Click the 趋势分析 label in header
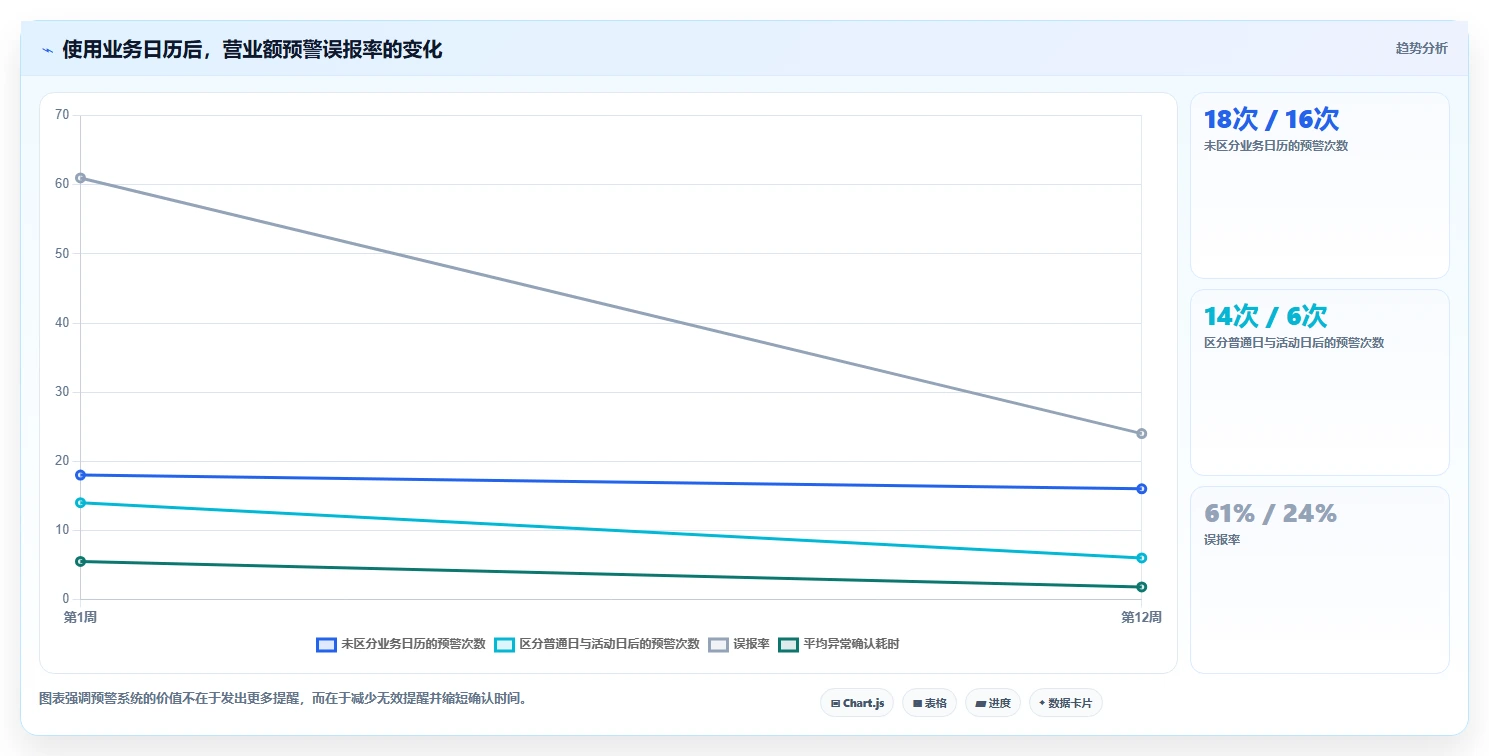Viewport: 1489px width, 756px height. pyautogui.click(x=1421, y=48)
